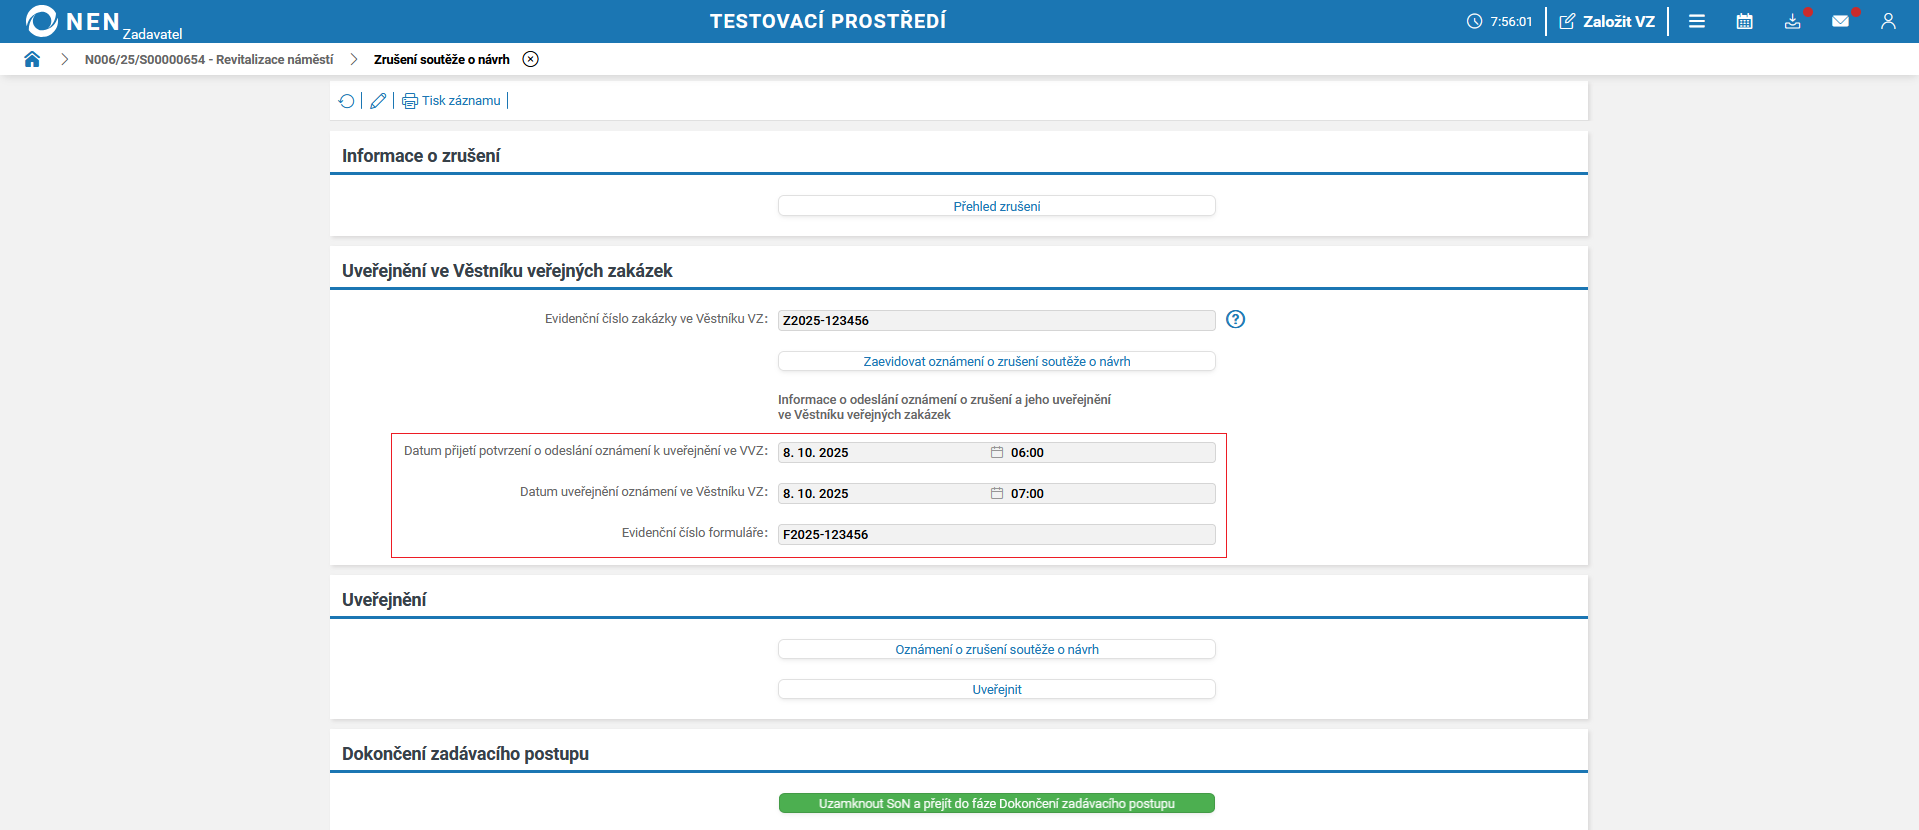Click the TESTOVACÍ PROSTŘEDÍ banner text

tap(828, 21)
